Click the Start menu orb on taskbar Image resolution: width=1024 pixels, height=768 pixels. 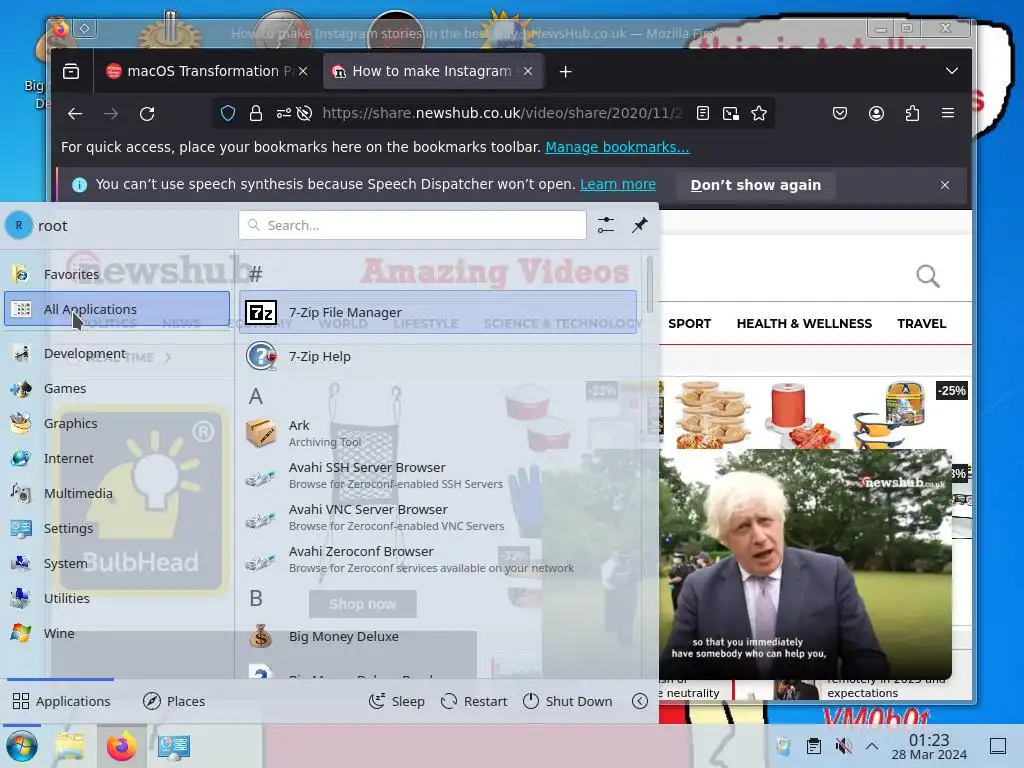click(x=22, y=747)
